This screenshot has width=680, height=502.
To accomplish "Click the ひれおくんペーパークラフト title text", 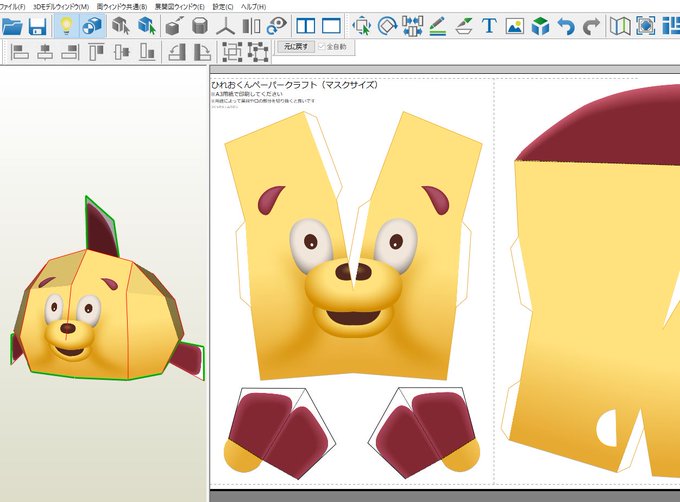I will [294, 85].
